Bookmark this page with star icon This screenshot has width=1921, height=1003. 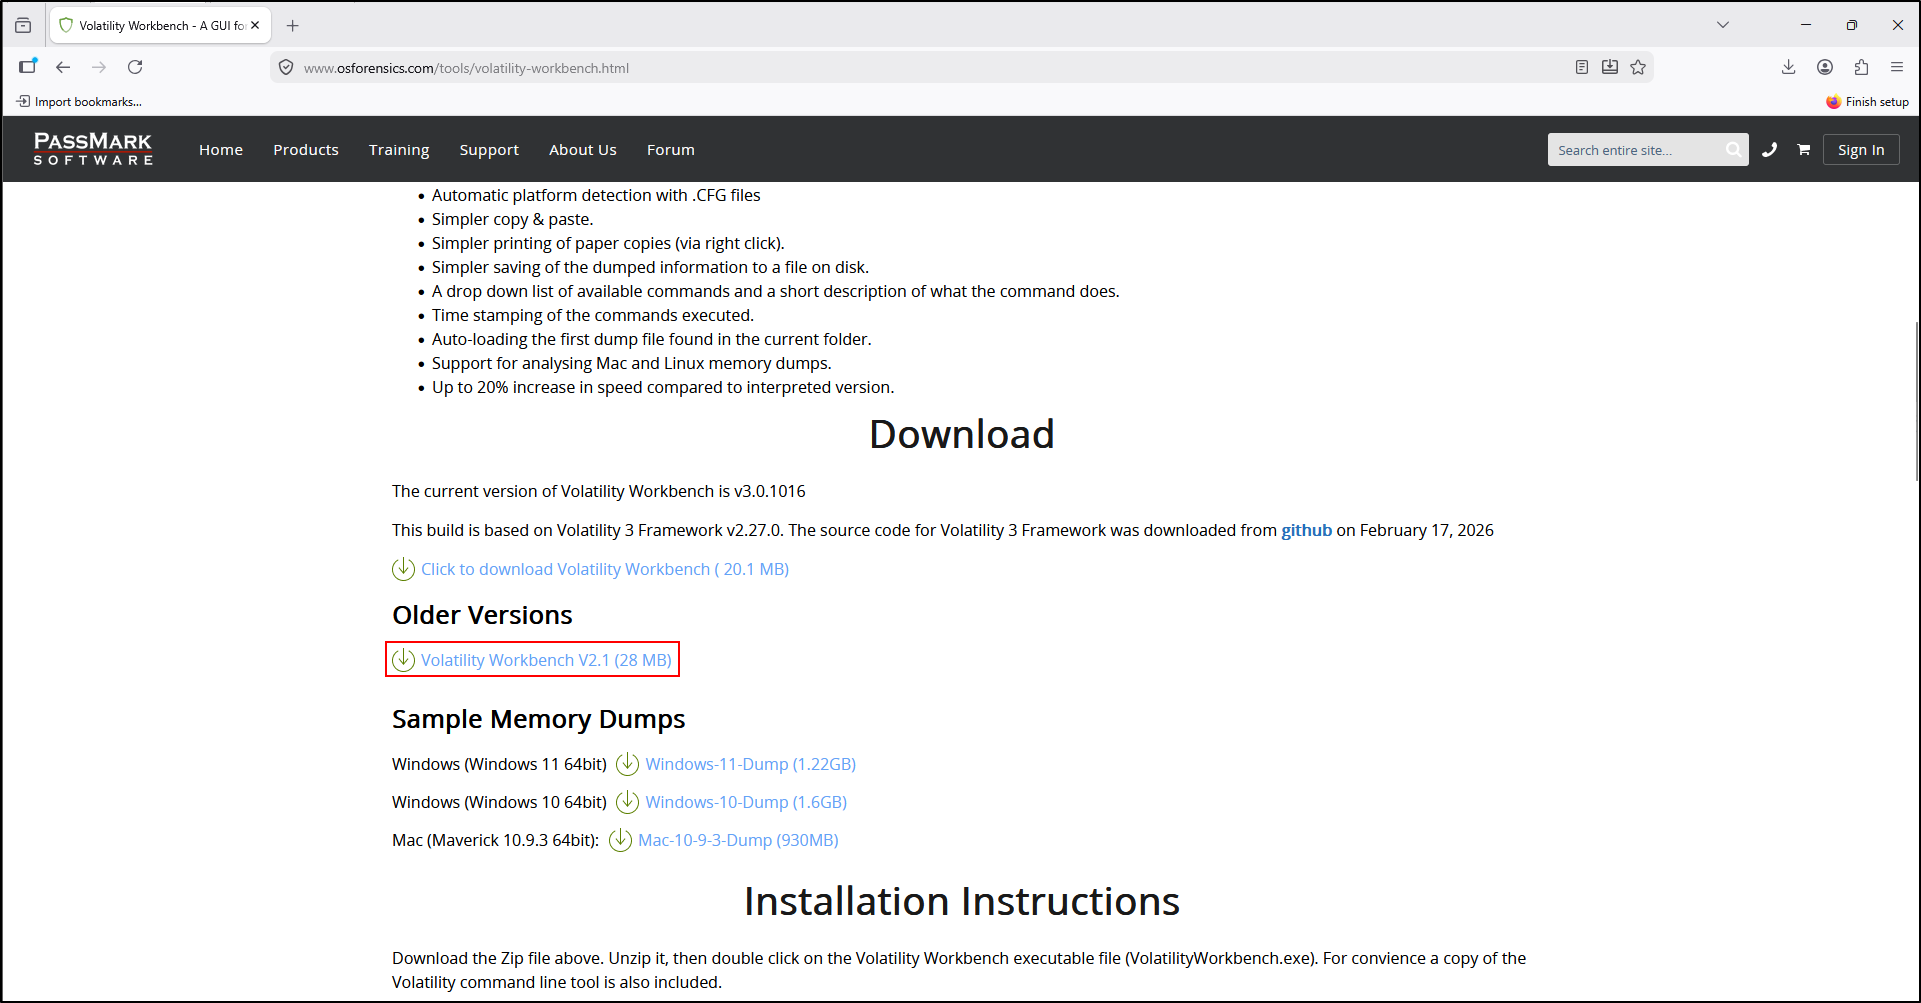[x=1638, y=67]
